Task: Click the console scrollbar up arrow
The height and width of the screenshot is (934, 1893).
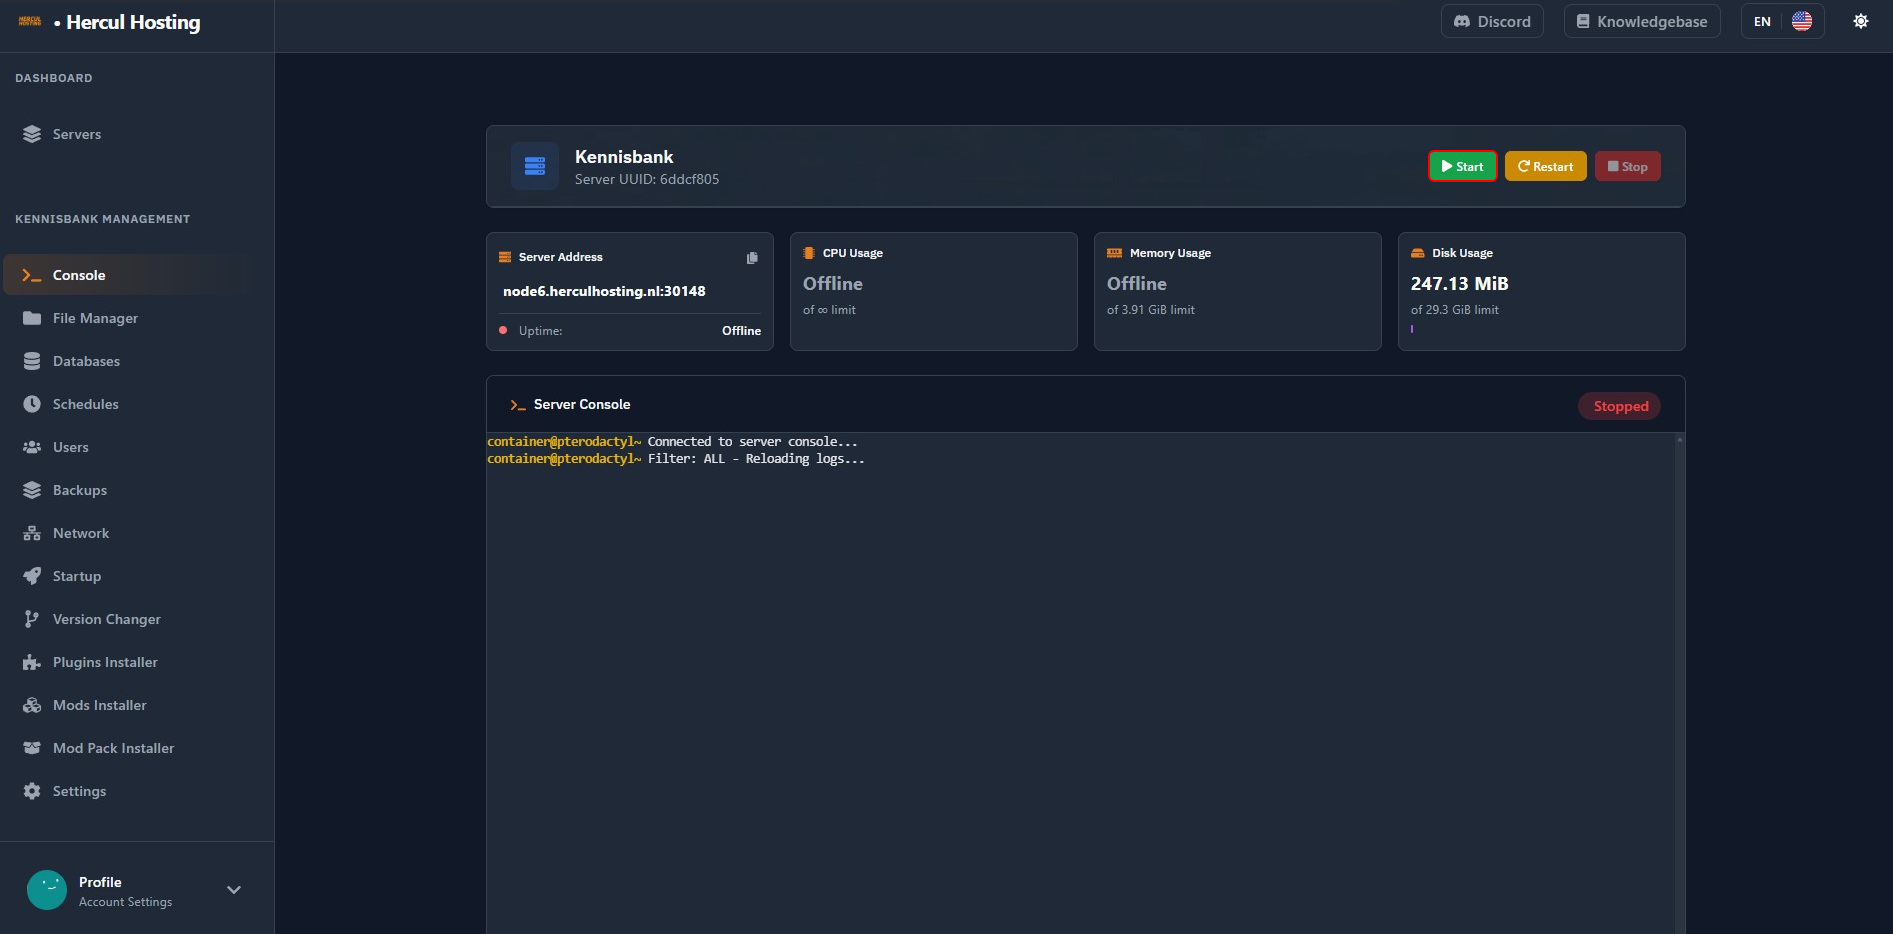Action: (1680, 440)
